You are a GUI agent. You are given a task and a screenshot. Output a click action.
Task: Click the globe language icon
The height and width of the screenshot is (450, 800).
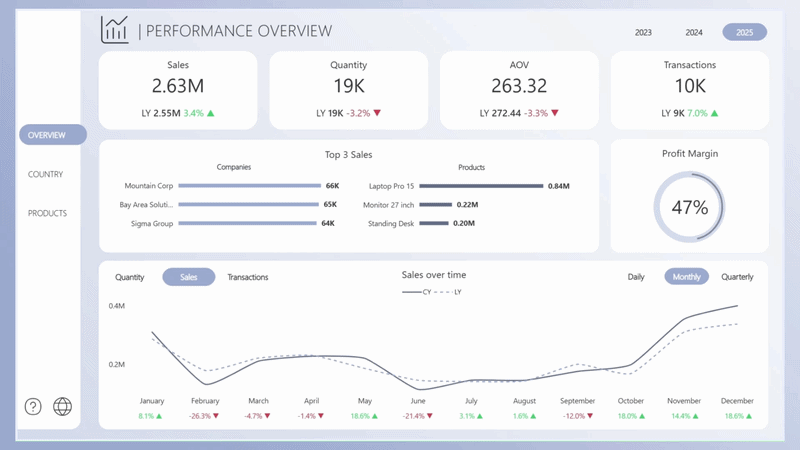[x=62, y=407]
